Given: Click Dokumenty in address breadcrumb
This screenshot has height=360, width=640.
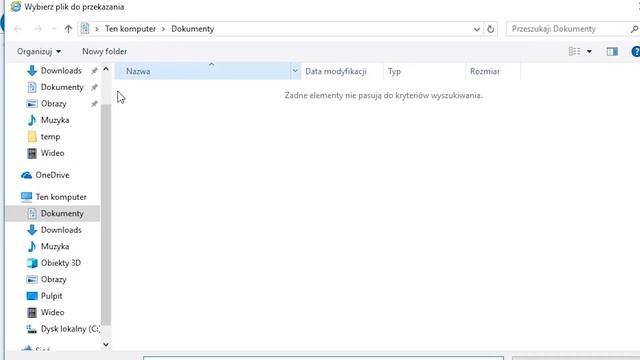Looking at the screenshot, I should click(x=193, y=29).
